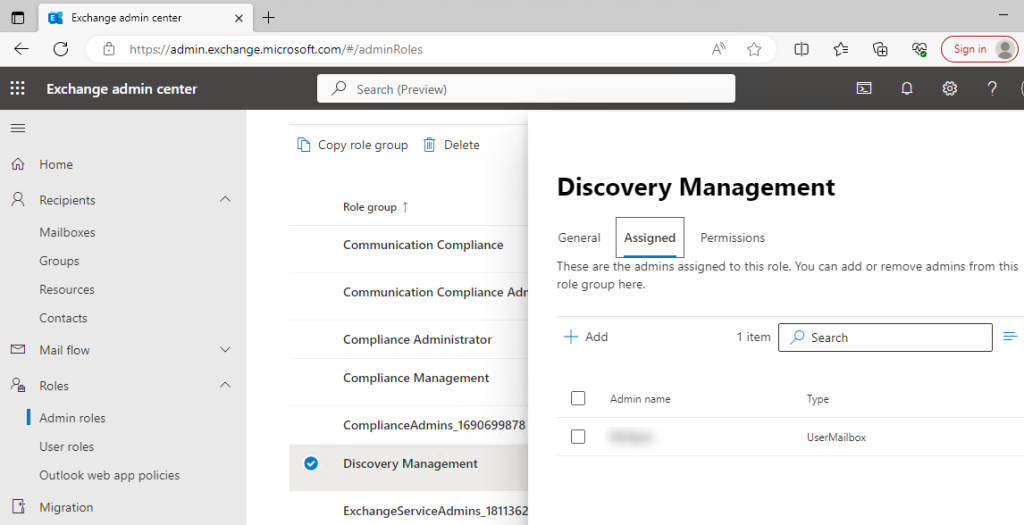
Task: Open the settings gear in header
Action: tap(950, 88)
